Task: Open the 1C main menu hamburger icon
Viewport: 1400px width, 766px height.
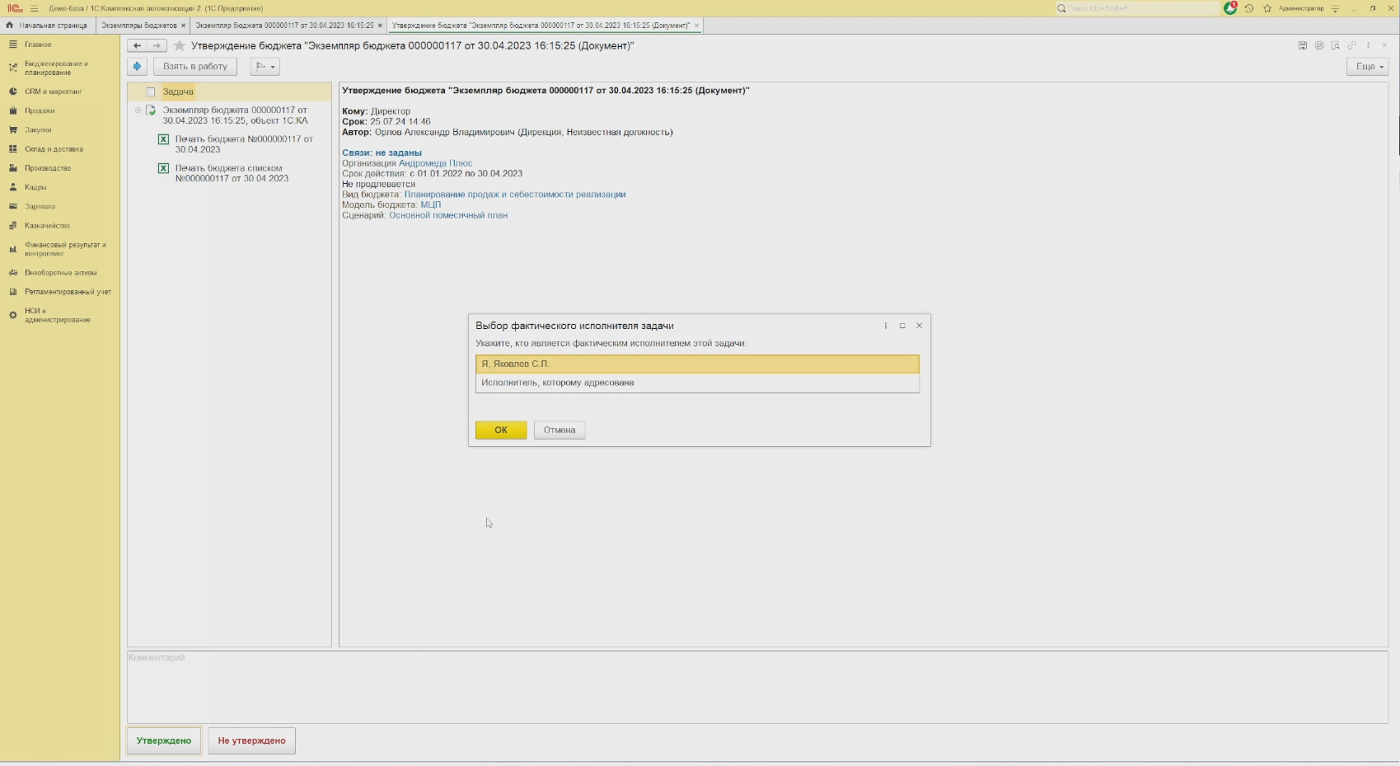Action: coord(34,8)
